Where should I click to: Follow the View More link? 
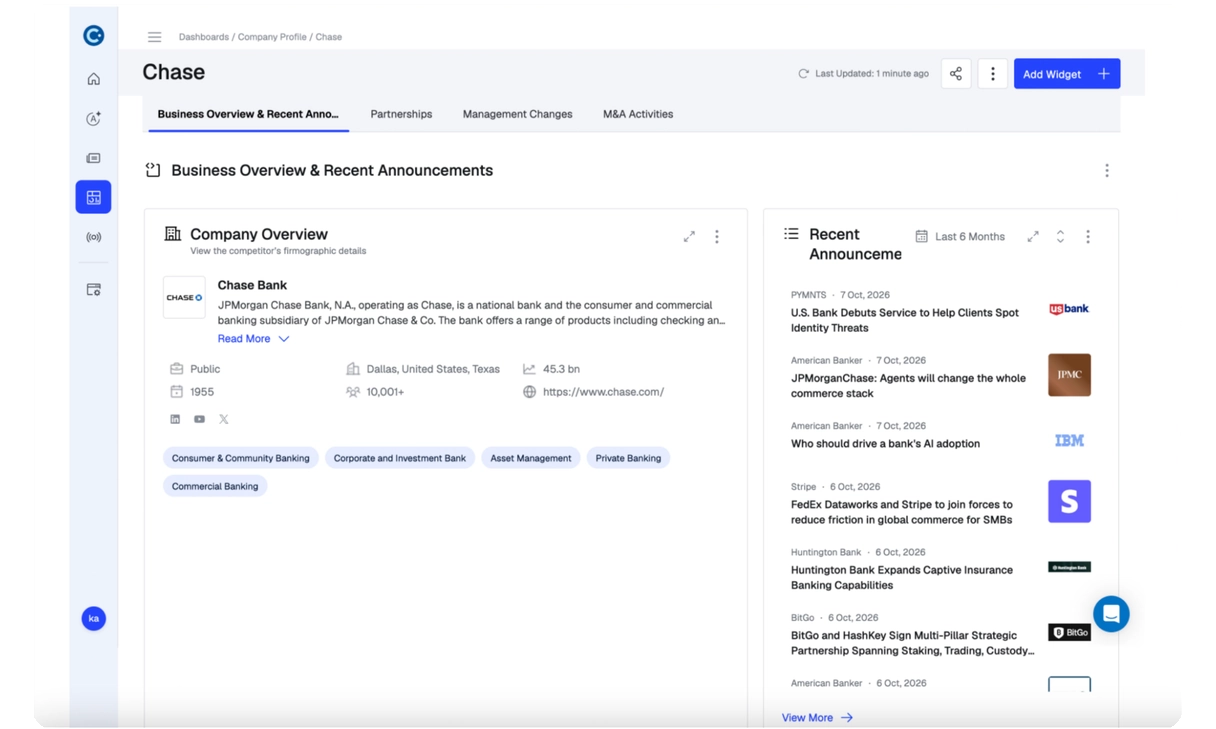[817, 717]
